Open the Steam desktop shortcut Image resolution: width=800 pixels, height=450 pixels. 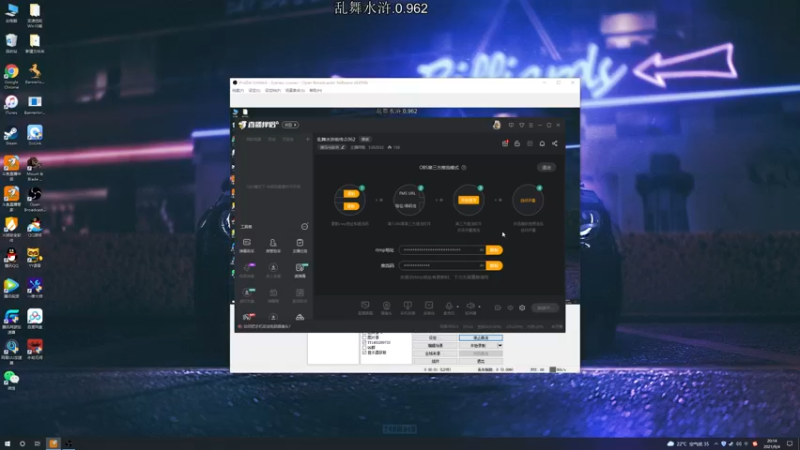11,136
